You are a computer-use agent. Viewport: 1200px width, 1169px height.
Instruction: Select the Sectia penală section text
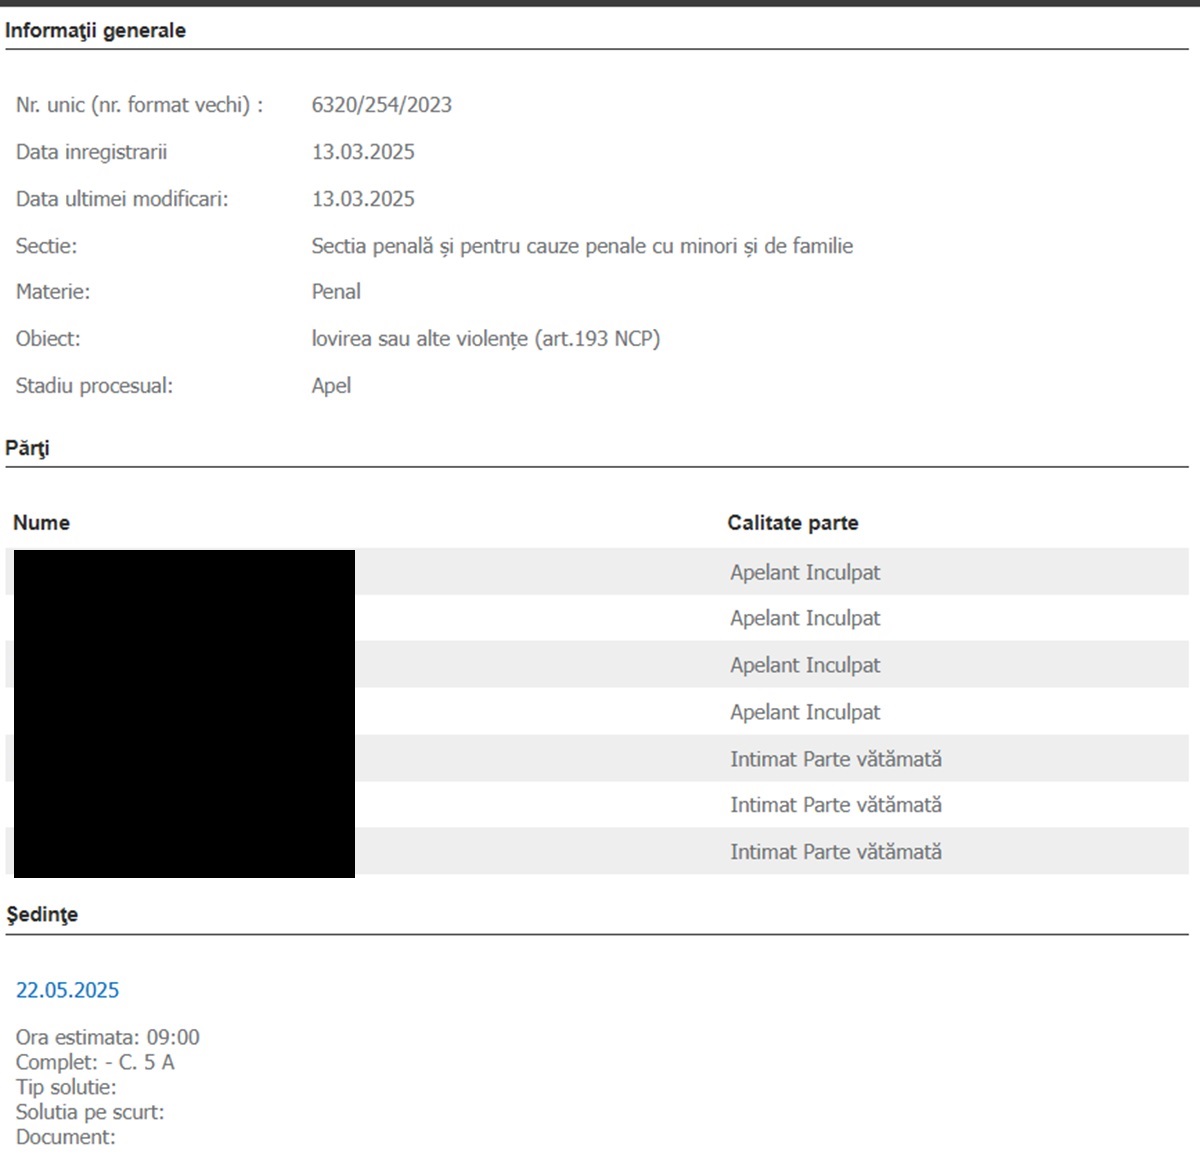582,246
